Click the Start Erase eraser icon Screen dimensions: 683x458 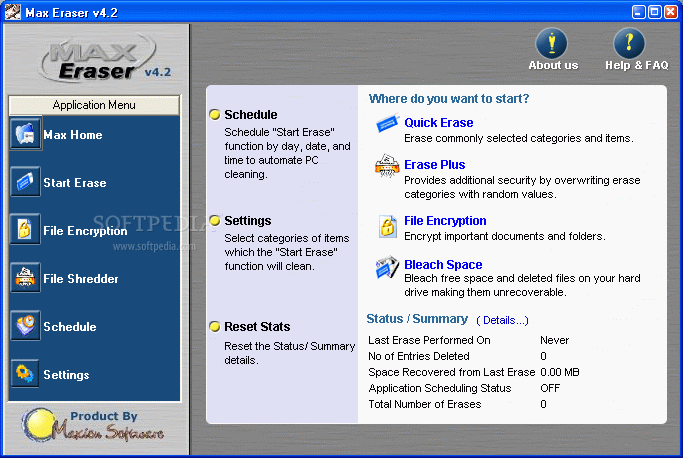(x=25, y=182)
